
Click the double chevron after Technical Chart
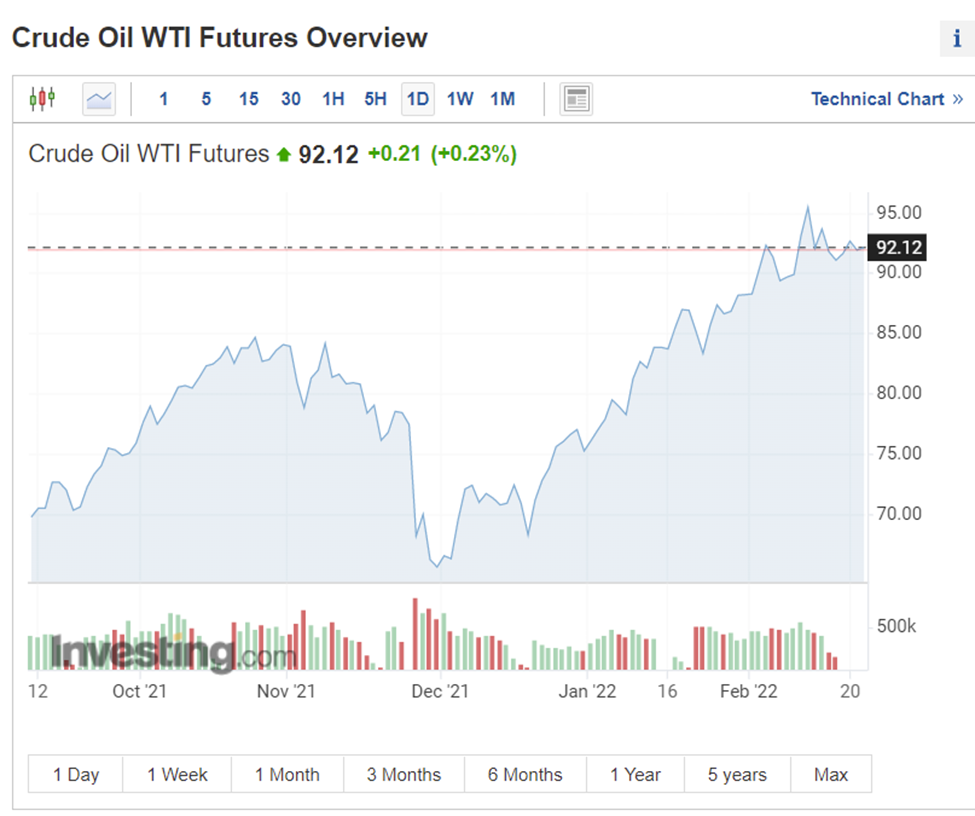pyautogui.click(x=957, y=98)
